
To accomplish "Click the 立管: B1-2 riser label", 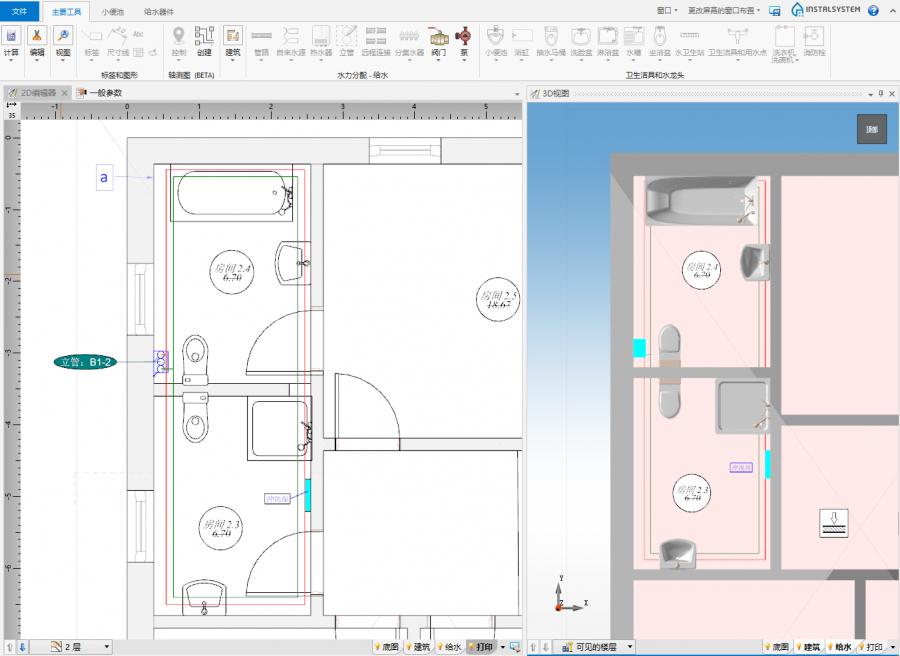I will pos(85,362).
